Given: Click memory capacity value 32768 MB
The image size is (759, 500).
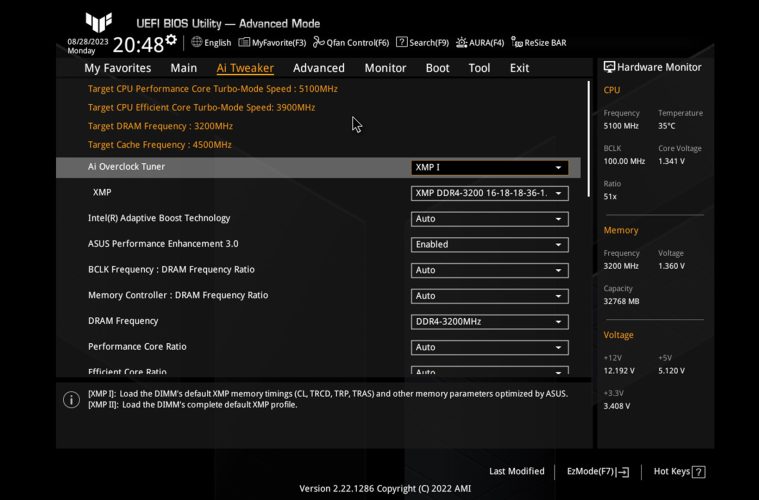Looking at the screenshot, I should tap(622, 301).
